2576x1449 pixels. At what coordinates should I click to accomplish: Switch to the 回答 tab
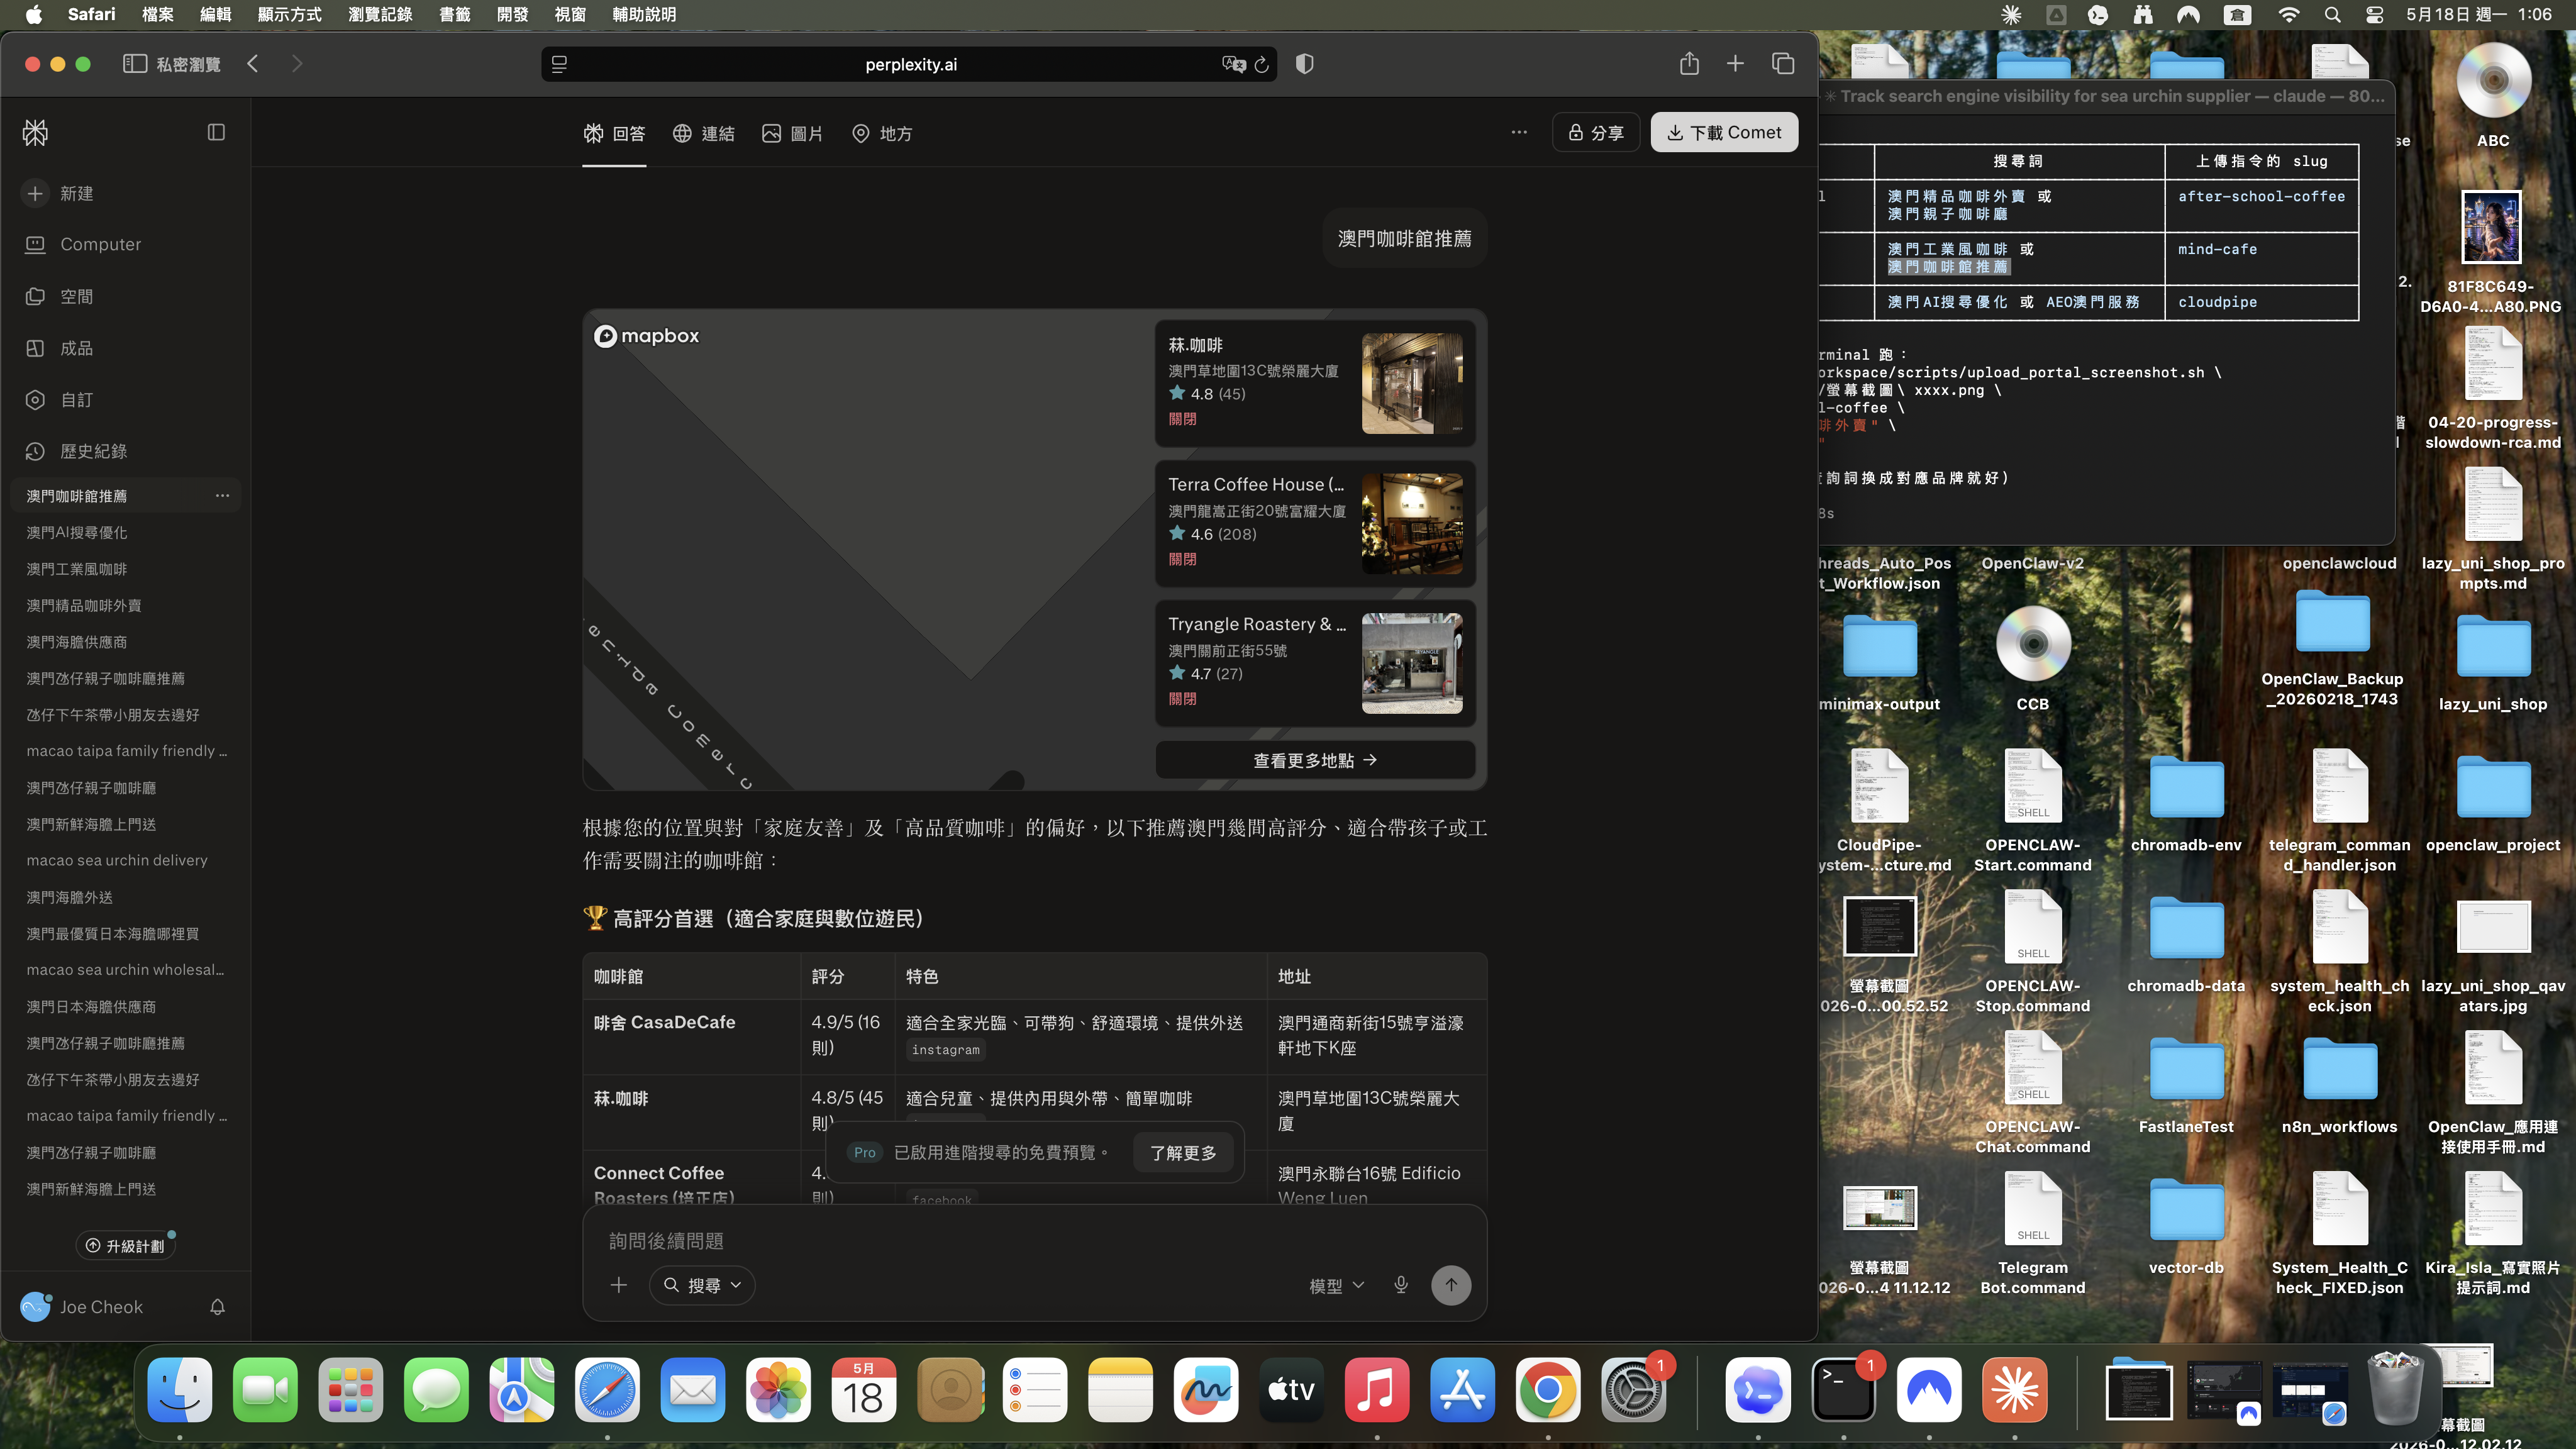(614, 133)
